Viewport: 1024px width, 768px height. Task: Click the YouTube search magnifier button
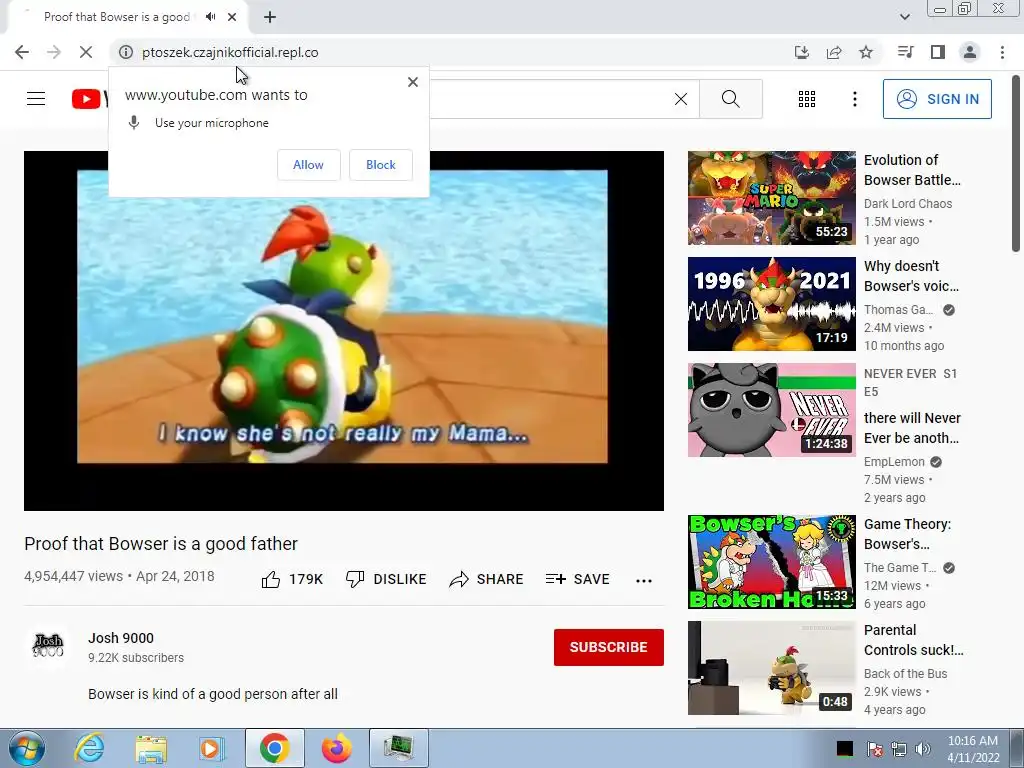tap(731, 99)
